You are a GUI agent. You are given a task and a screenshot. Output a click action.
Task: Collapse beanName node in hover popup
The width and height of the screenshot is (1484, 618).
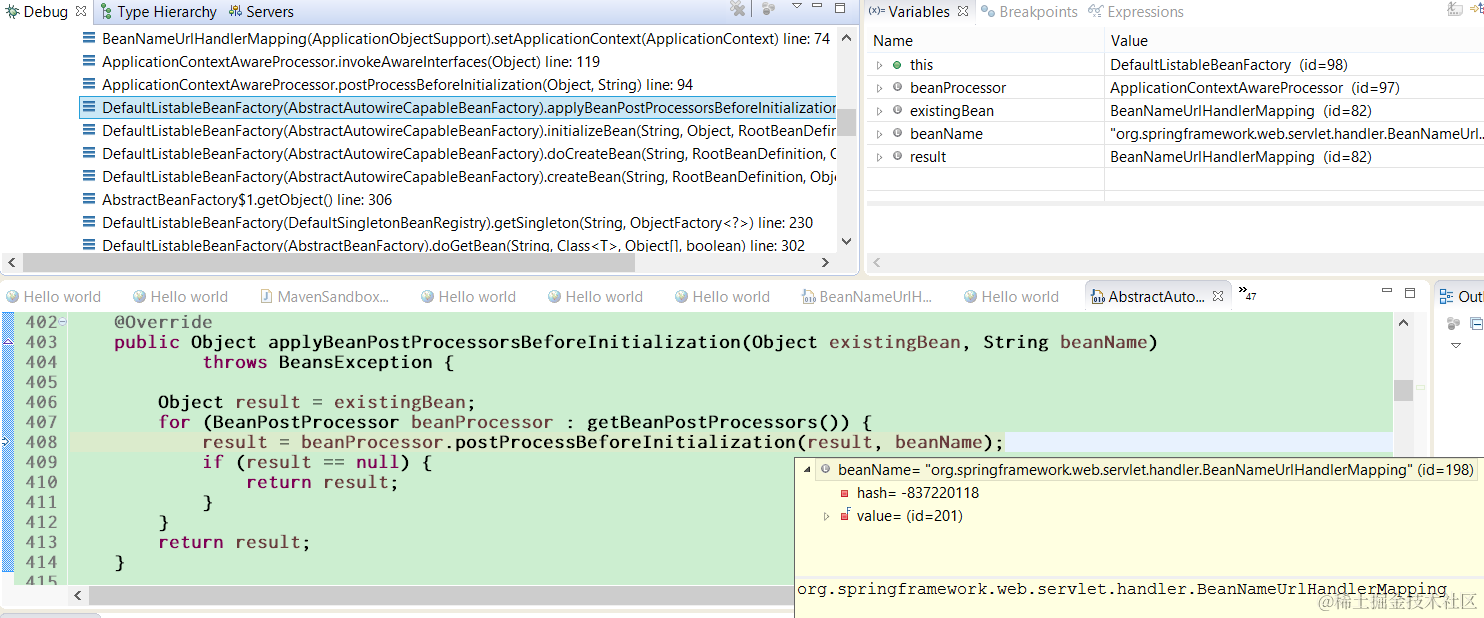807,470
